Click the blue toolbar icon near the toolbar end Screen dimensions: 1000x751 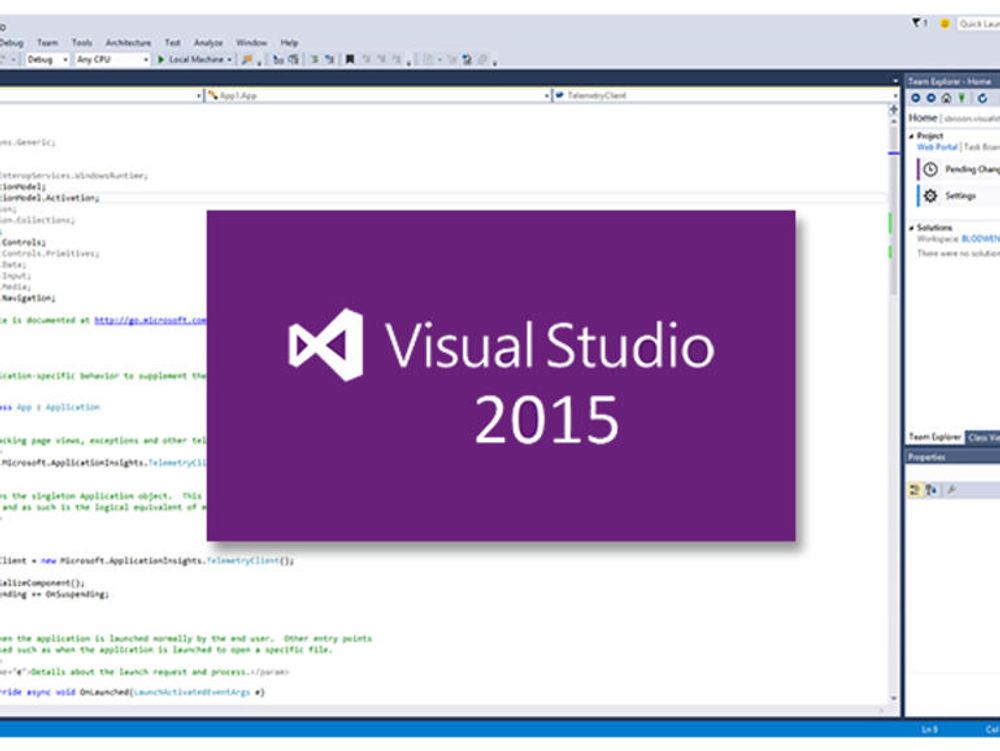pos(467,59)
